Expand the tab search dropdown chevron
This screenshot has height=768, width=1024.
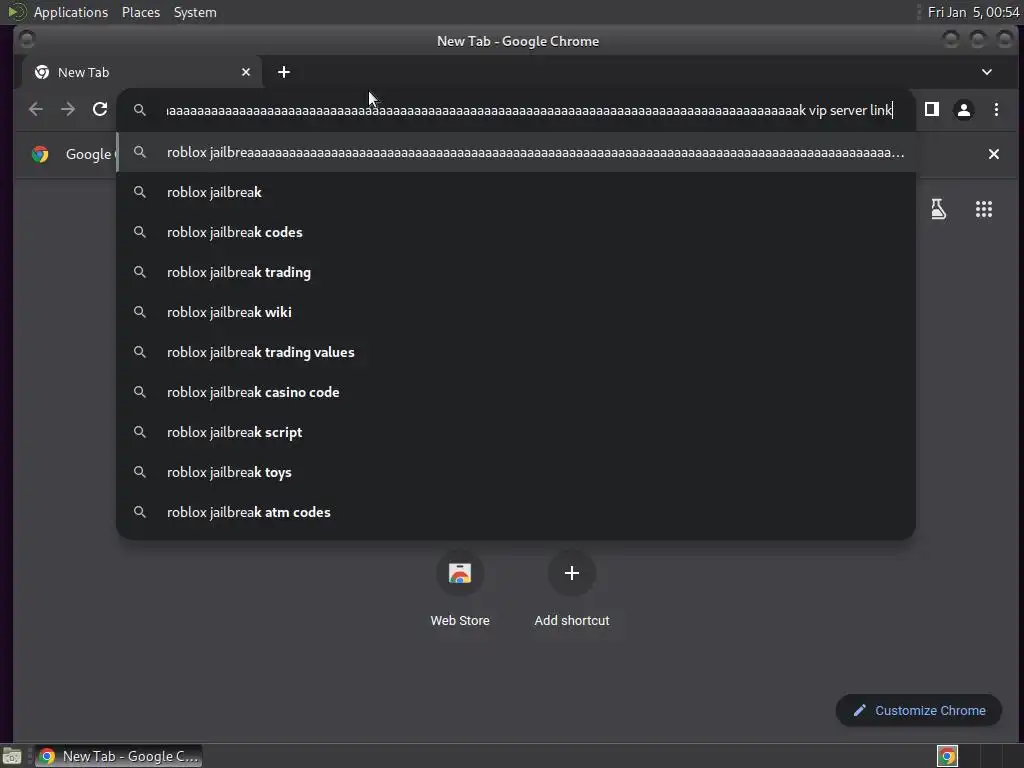pyautogui.click(x=987, y=72)
